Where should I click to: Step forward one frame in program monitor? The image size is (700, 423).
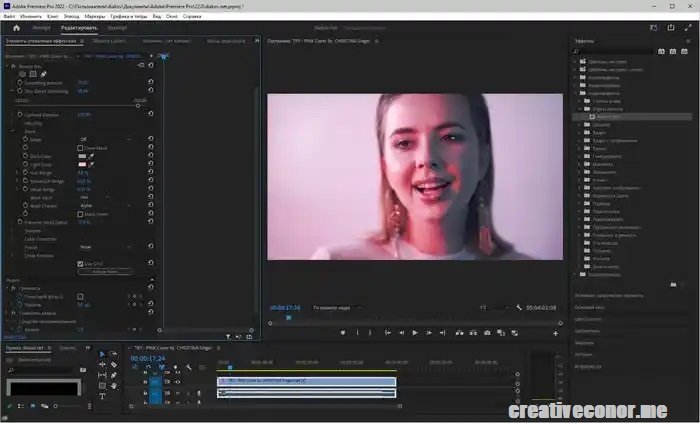point(429,333)
